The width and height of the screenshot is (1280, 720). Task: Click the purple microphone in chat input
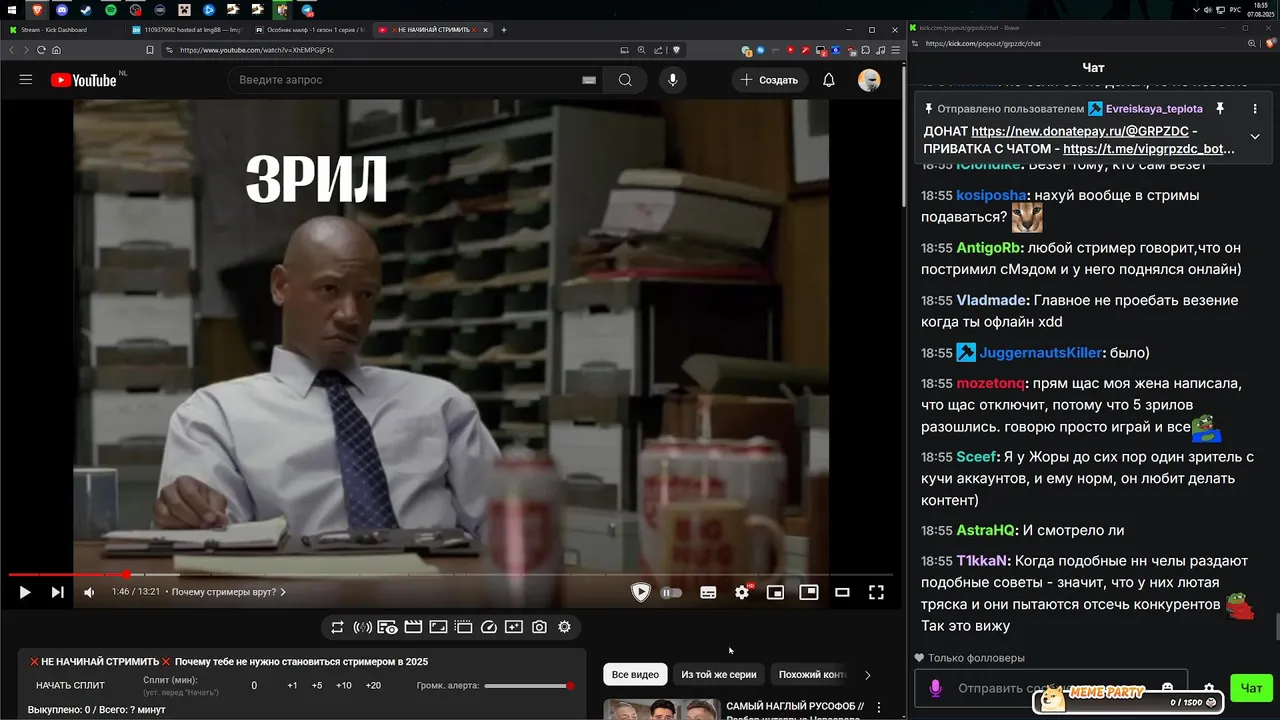pos(936,688)
